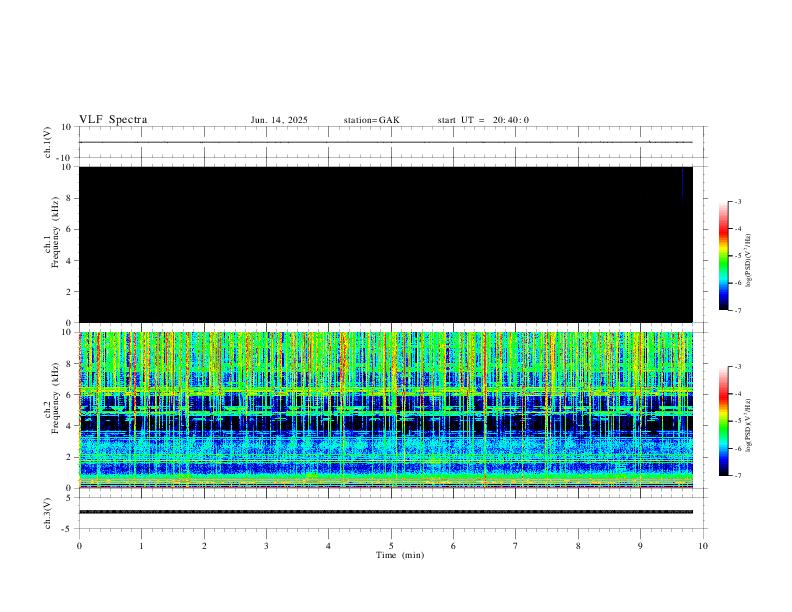Click the ch.3 voltage waveform band
This screenshot has width=792, height=612.
click(386, 512)
